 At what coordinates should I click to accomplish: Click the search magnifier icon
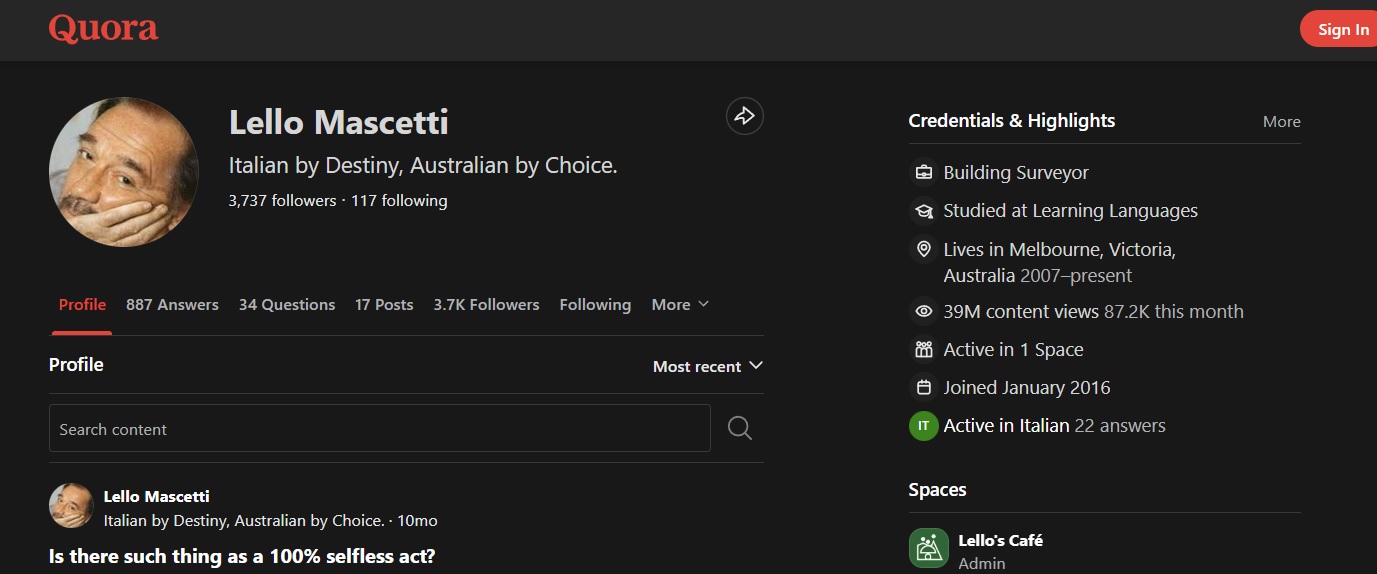pyautogui.click(x=740, y=428)
